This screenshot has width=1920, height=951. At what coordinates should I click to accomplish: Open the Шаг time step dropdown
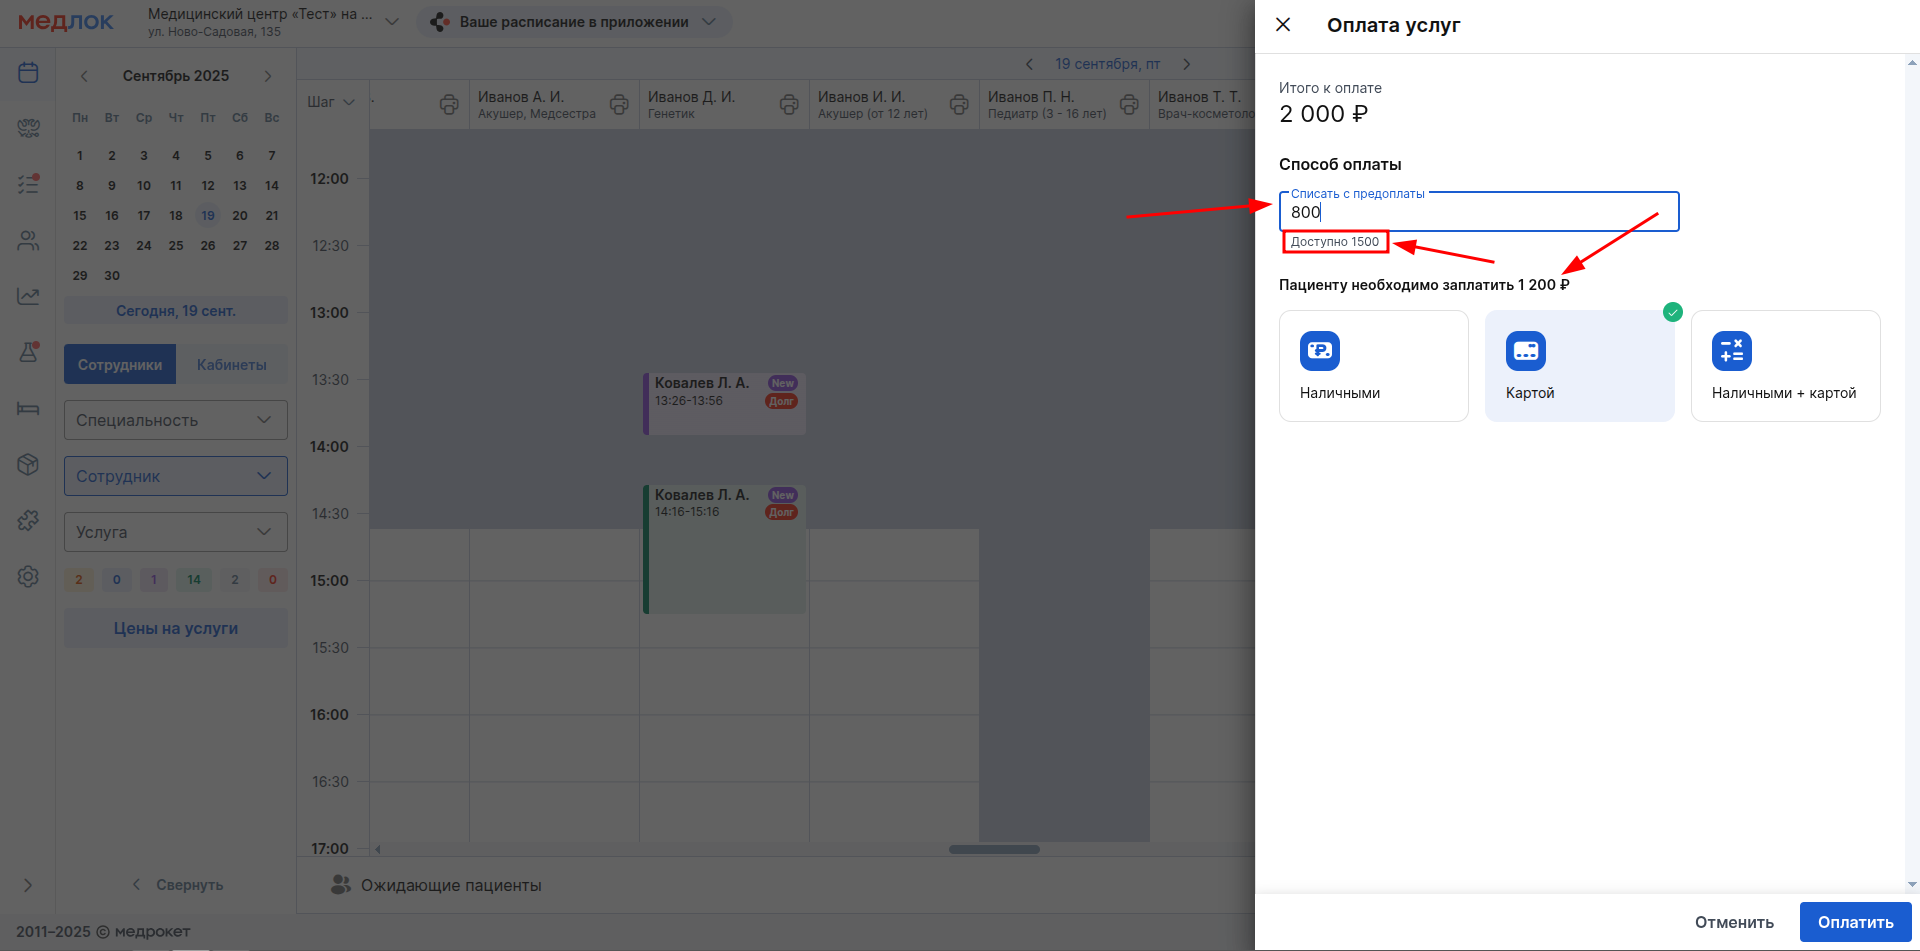tap(331, 102)
